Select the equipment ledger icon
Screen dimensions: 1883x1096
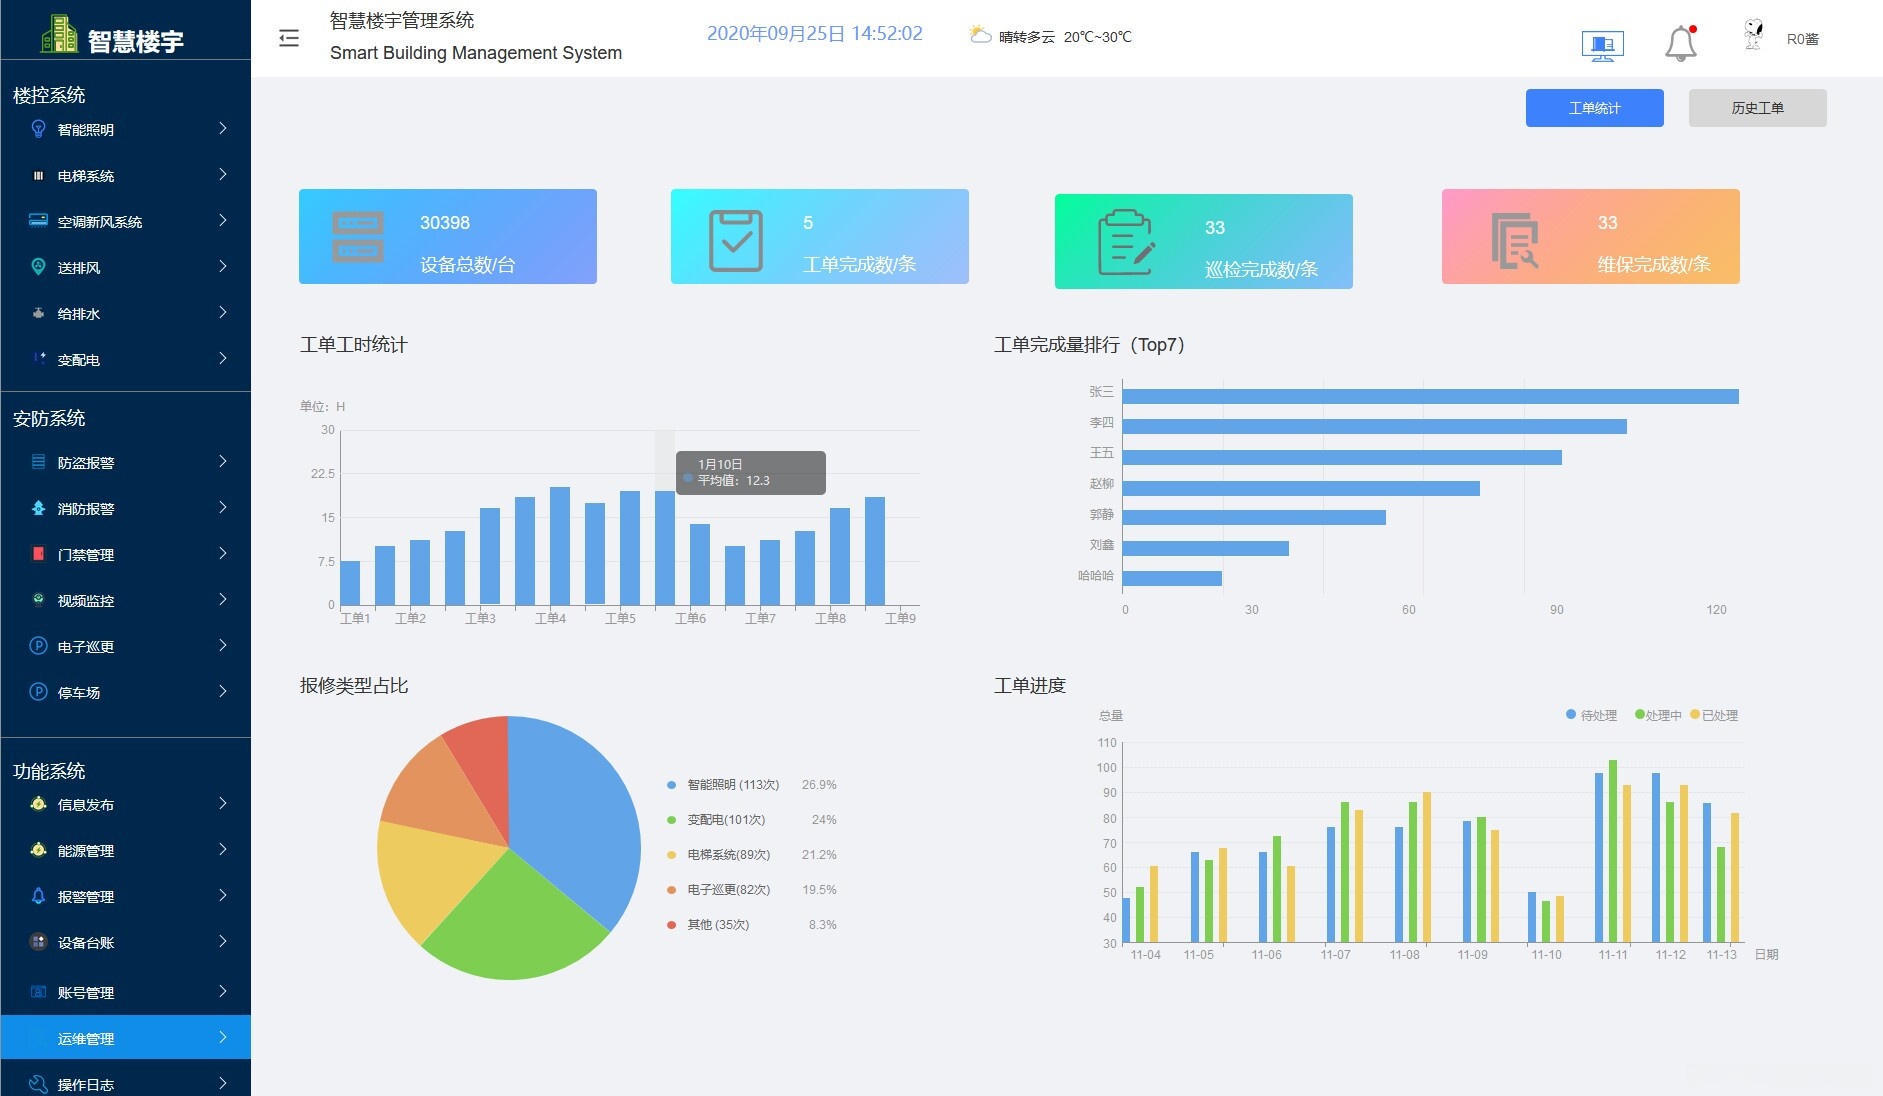(x=38, y=942)
